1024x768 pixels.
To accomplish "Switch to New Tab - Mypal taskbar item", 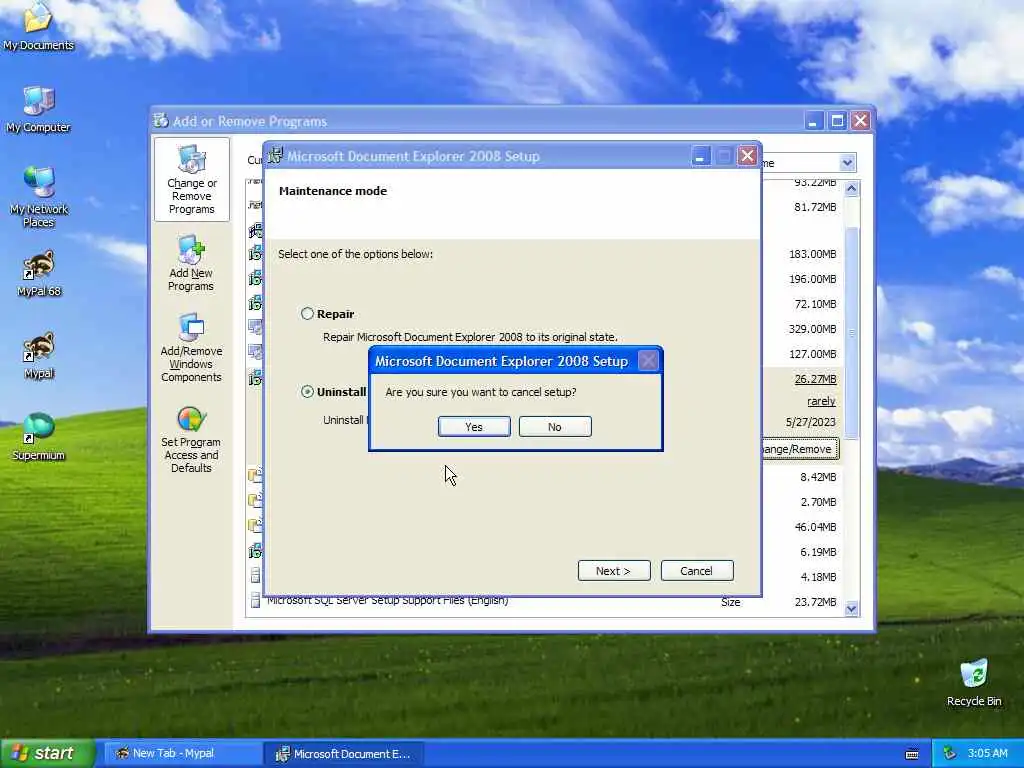I will click(x=182, y=754).
